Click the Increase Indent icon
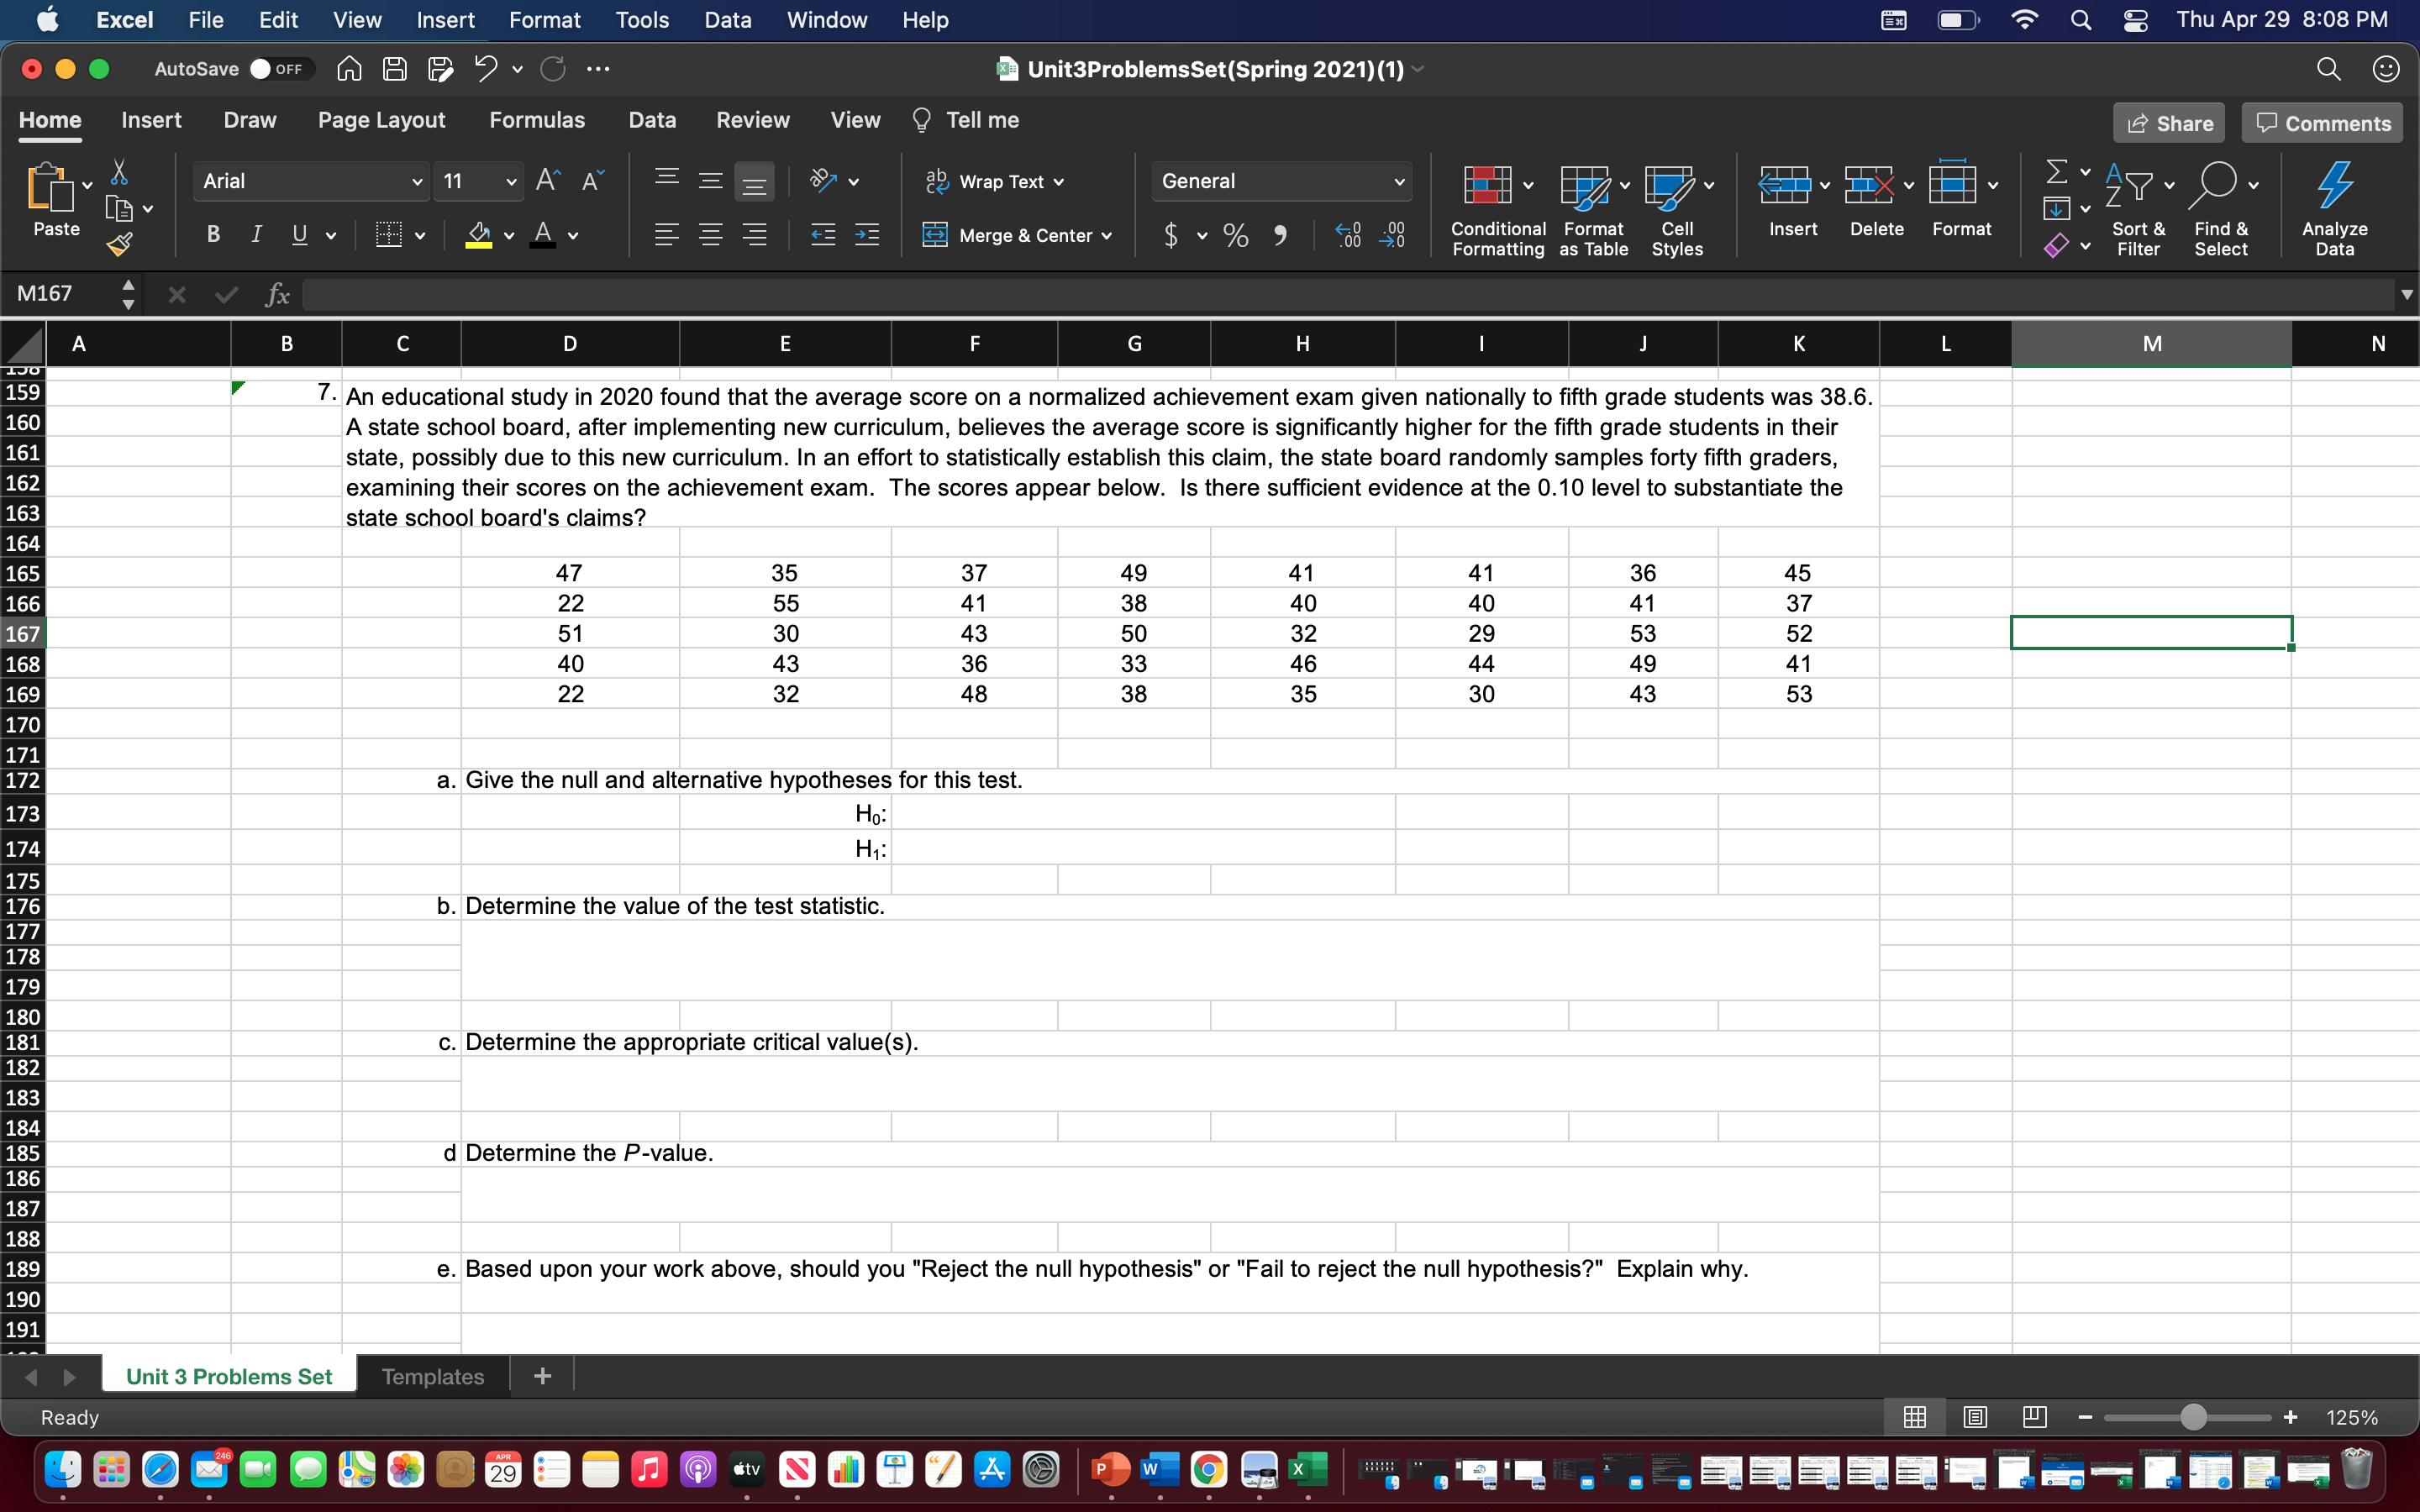2420x1512 pixels. point(867,235)
